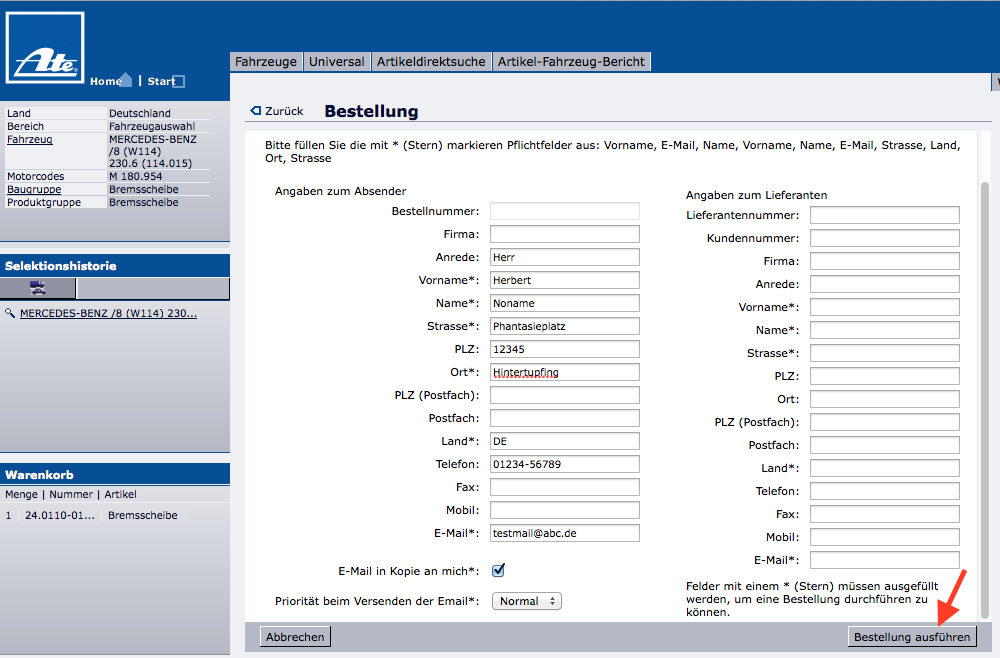Select the Universal tab
Screen dimensions: 1000x658
point(337,62)
